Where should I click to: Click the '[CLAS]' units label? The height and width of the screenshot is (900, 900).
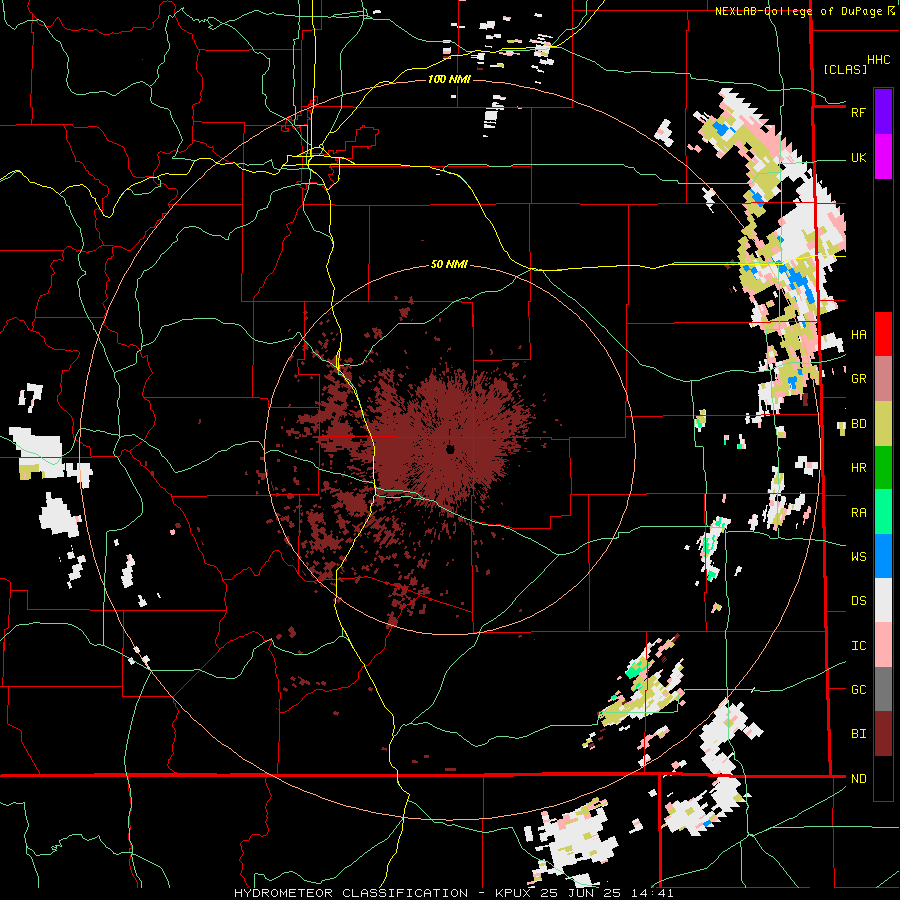tap(845, 69)
